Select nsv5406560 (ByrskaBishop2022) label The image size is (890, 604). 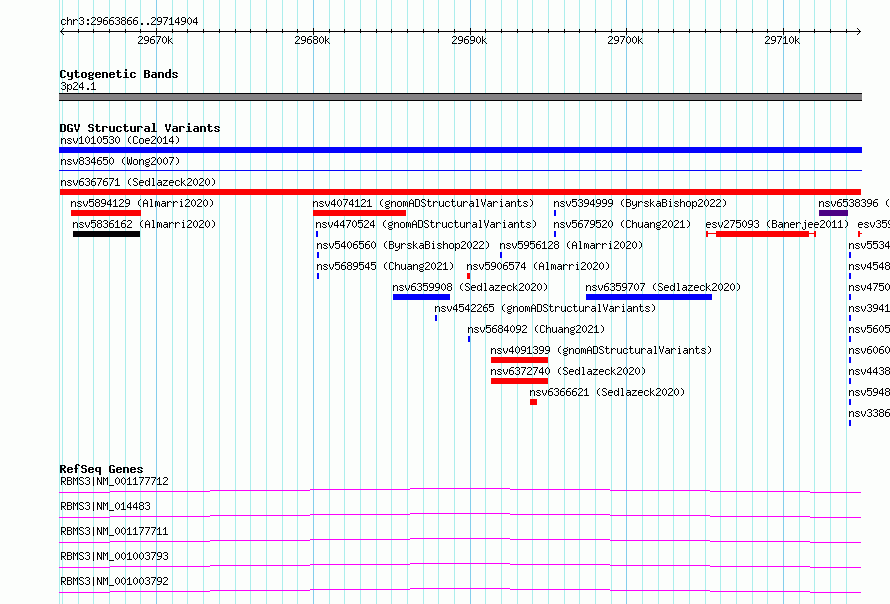pyautogui.click(x=403, y=245)
